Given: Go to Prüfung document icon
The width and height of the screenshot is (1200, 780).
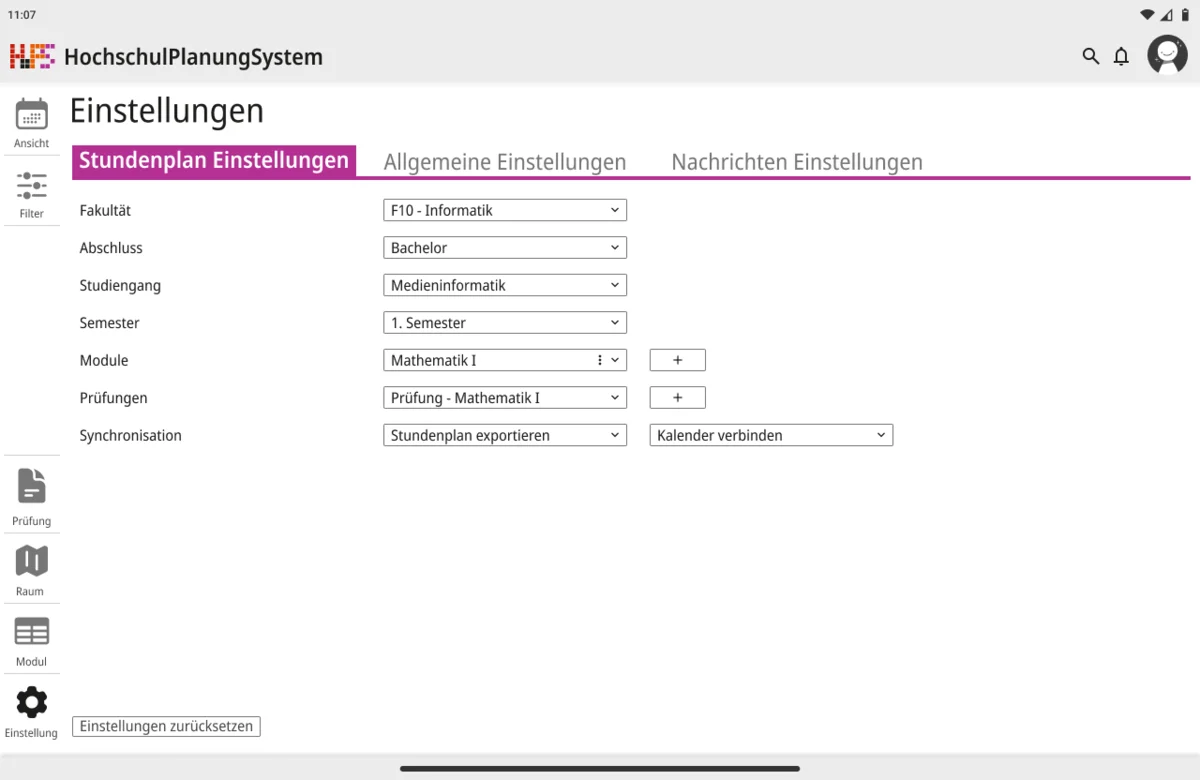Looking at the screenshot, I should [32, 487].
